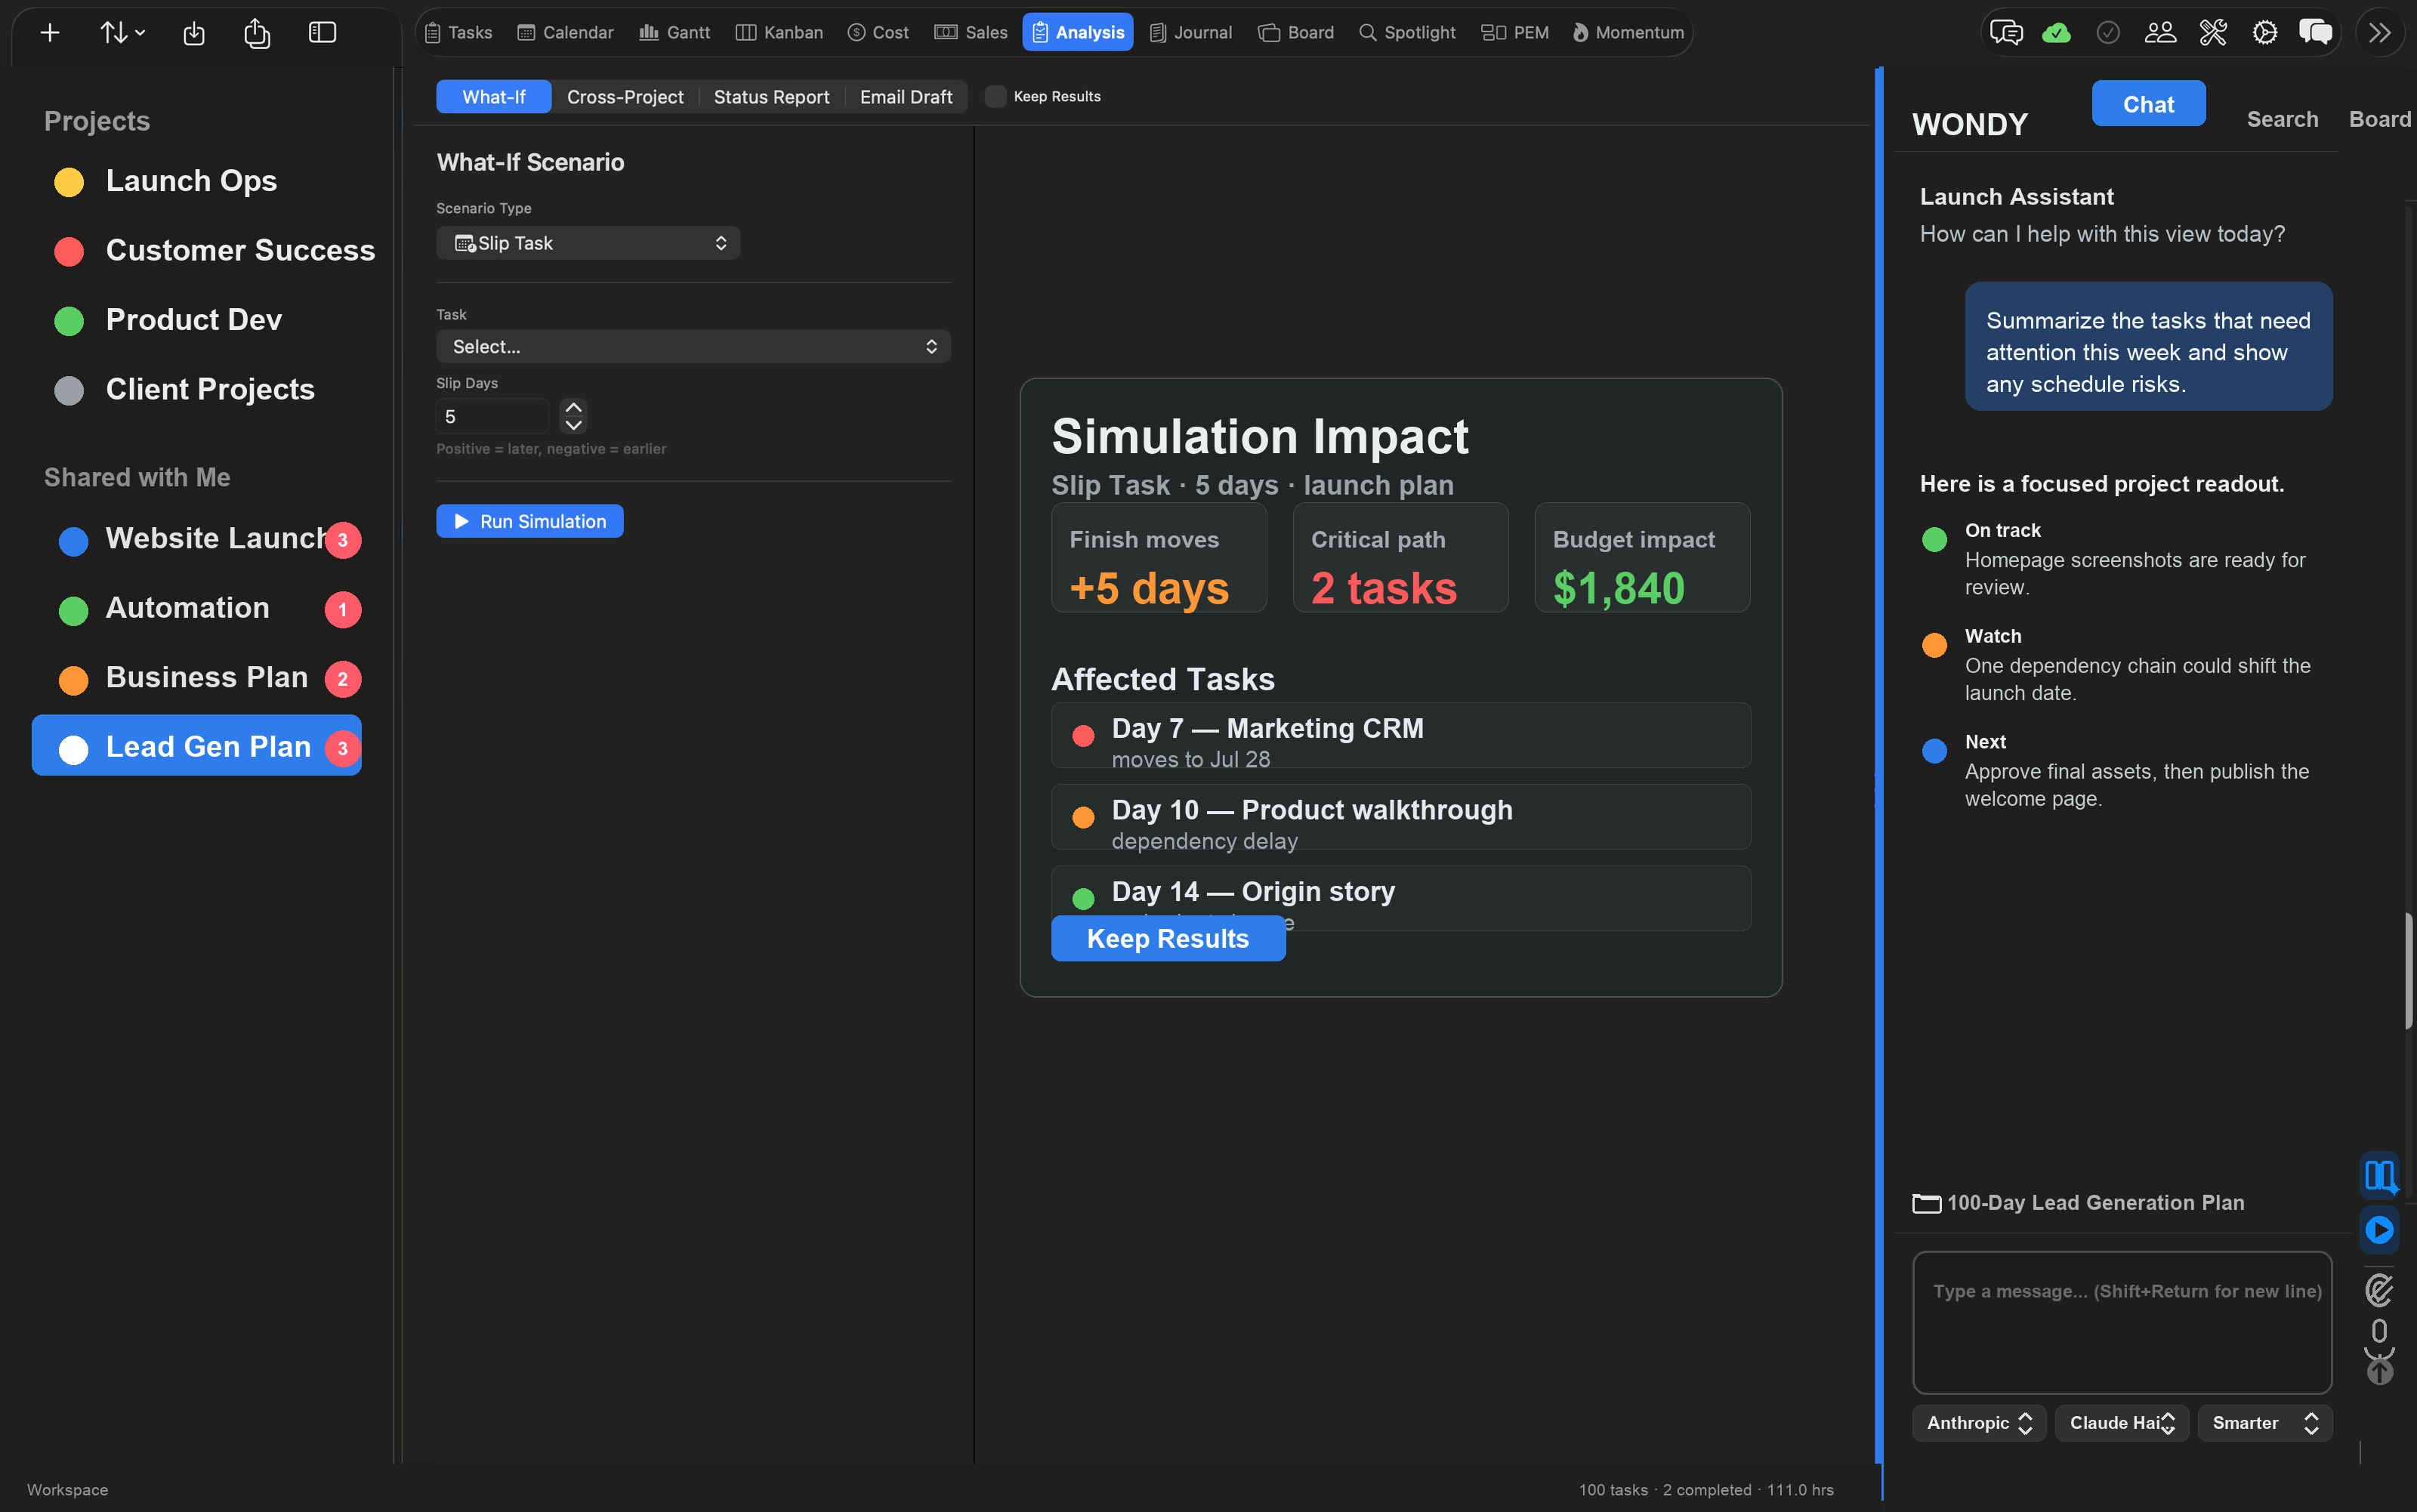The width and height of the screenshot is (2417, 1512).
Task: Open the Claude Hai model dropdown
Action: tap(2121, 1423)
